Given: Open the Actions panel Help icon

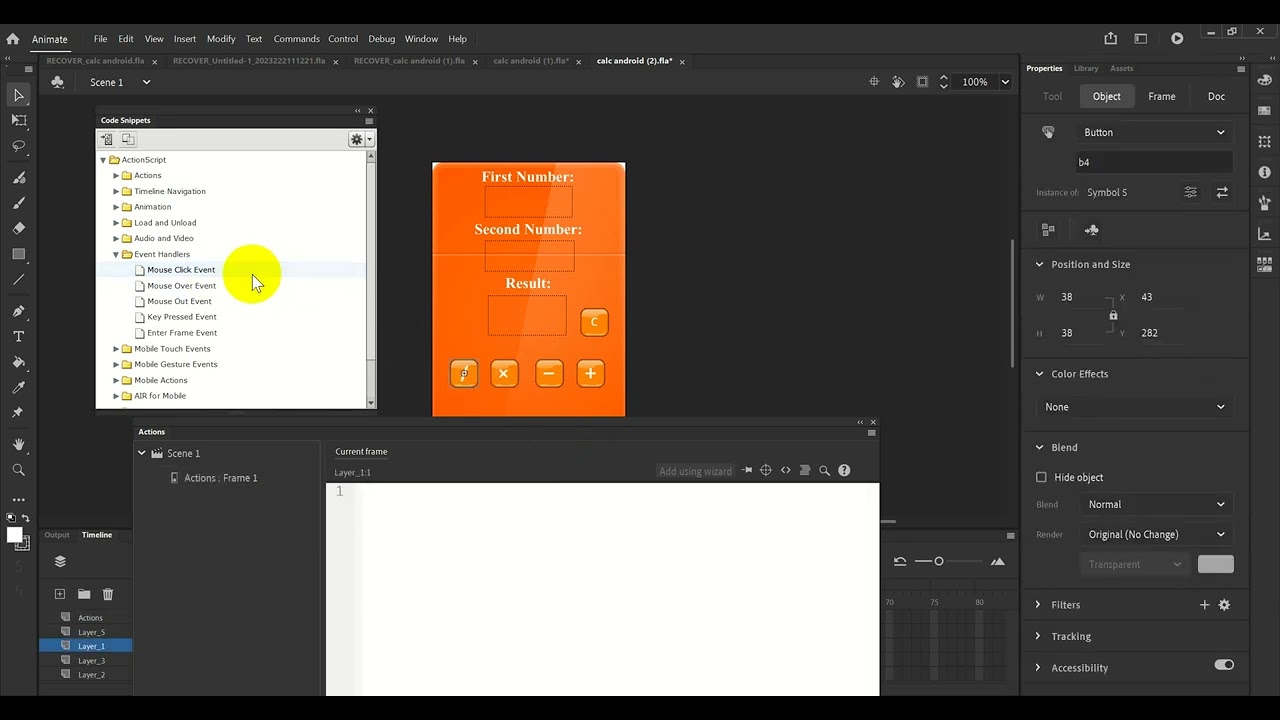Looking at the screenshot, I should coord(844,470).
